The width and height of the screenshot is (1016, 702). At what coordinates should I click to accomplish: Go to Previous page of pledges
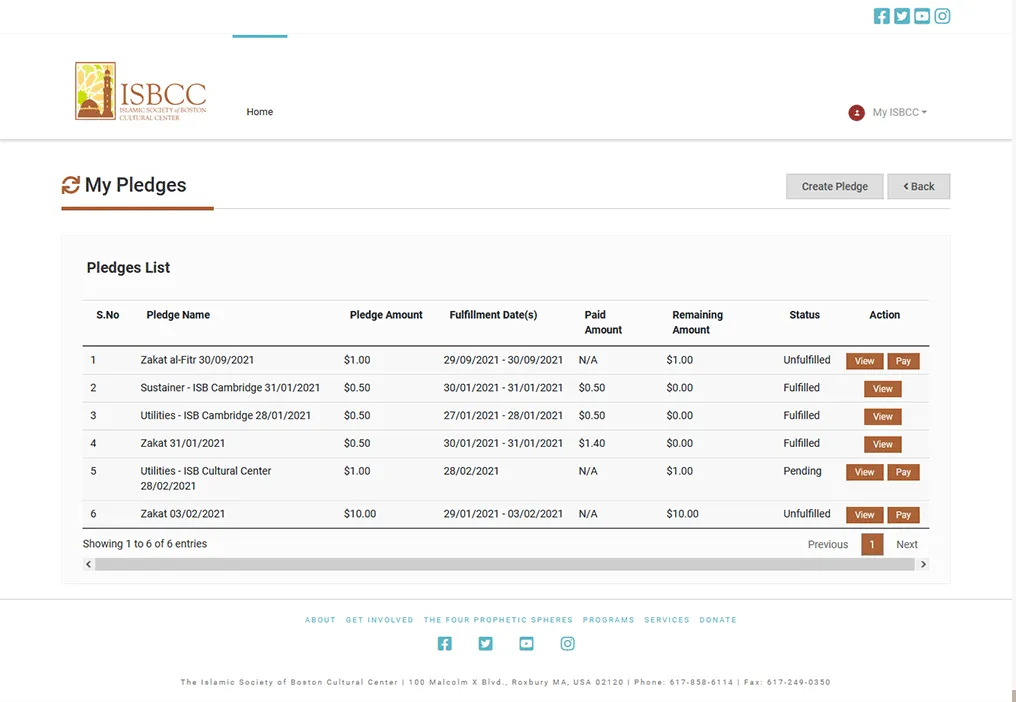pyautogui.click(x=827, y=544)
